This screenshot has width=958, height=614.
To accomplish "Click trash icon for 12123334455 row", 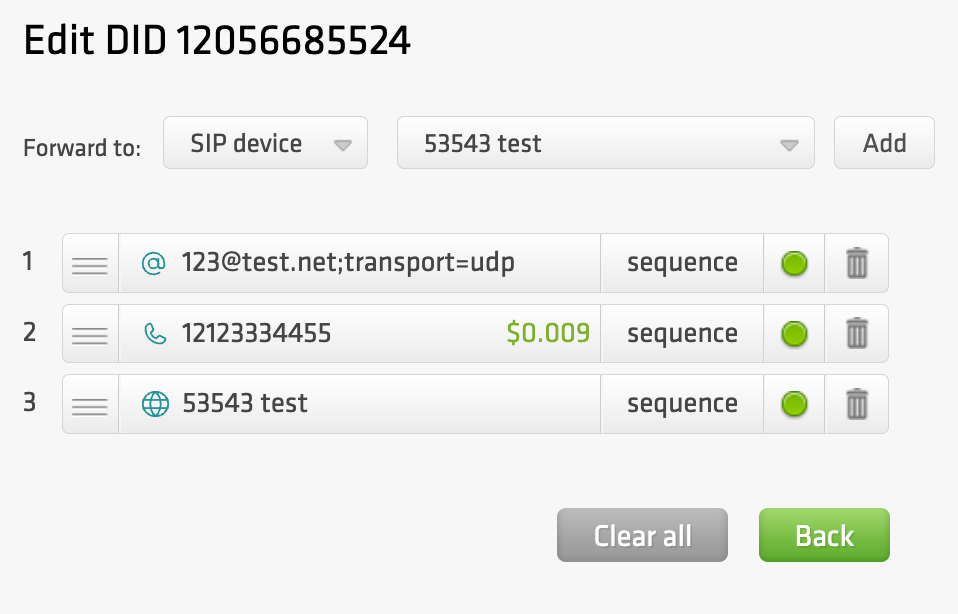I will tap(857, 334).
